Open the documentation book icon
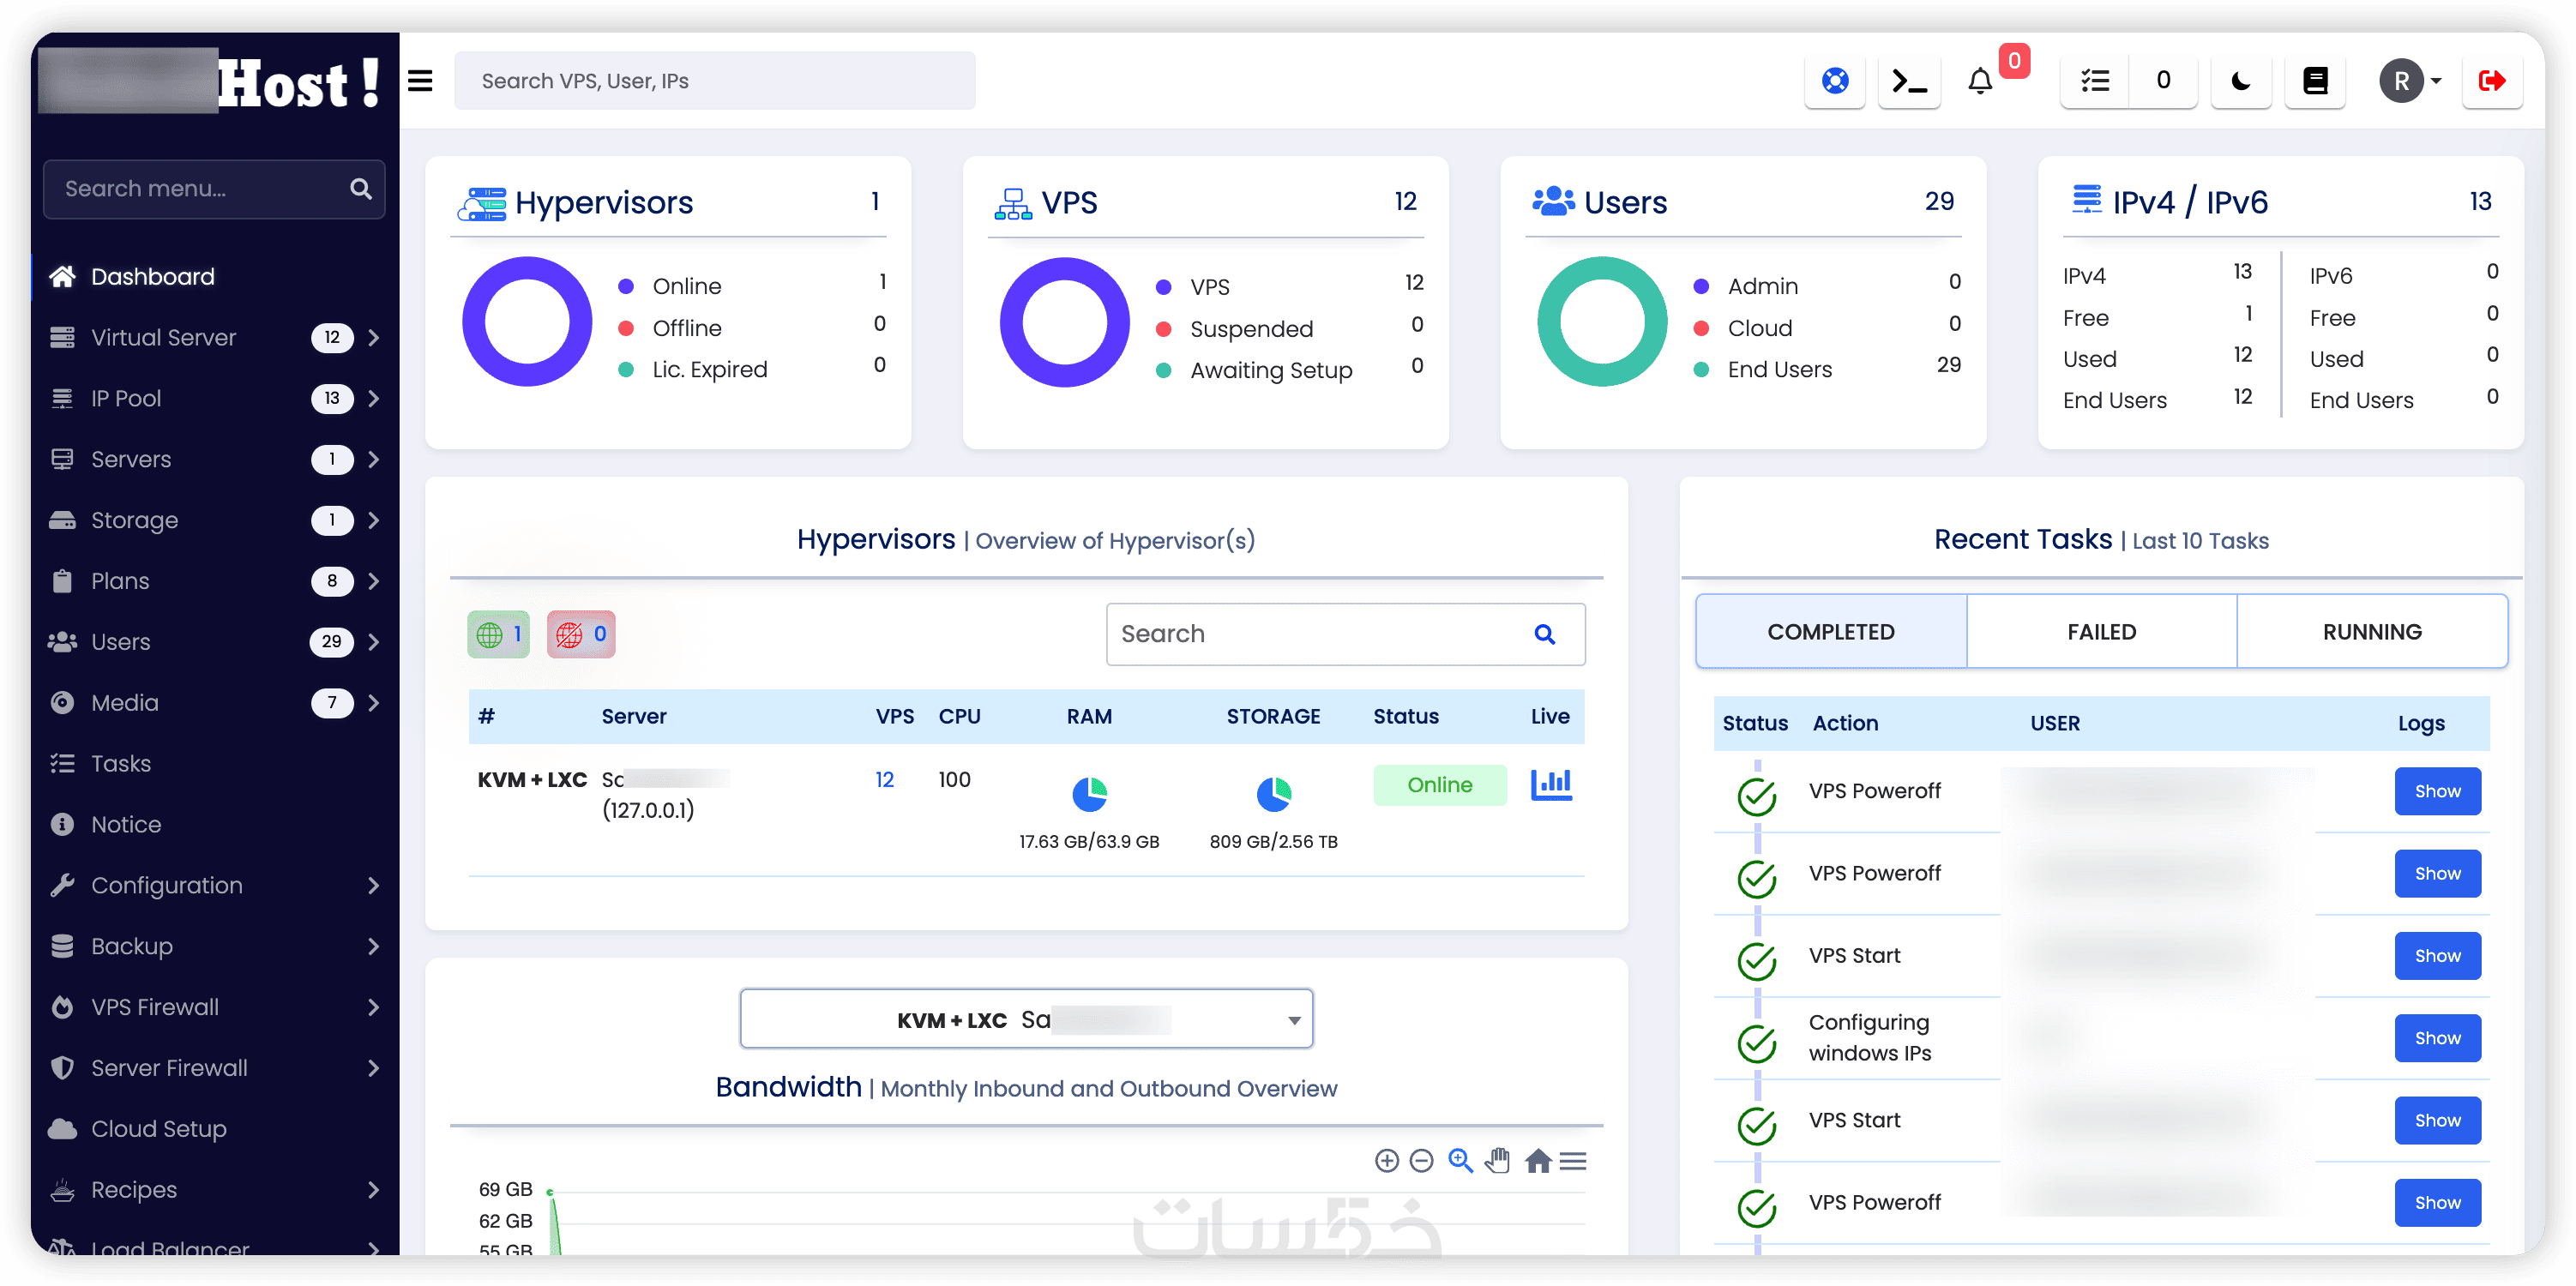The height and width of the screenshot is (1286, 2576). 2315,81
